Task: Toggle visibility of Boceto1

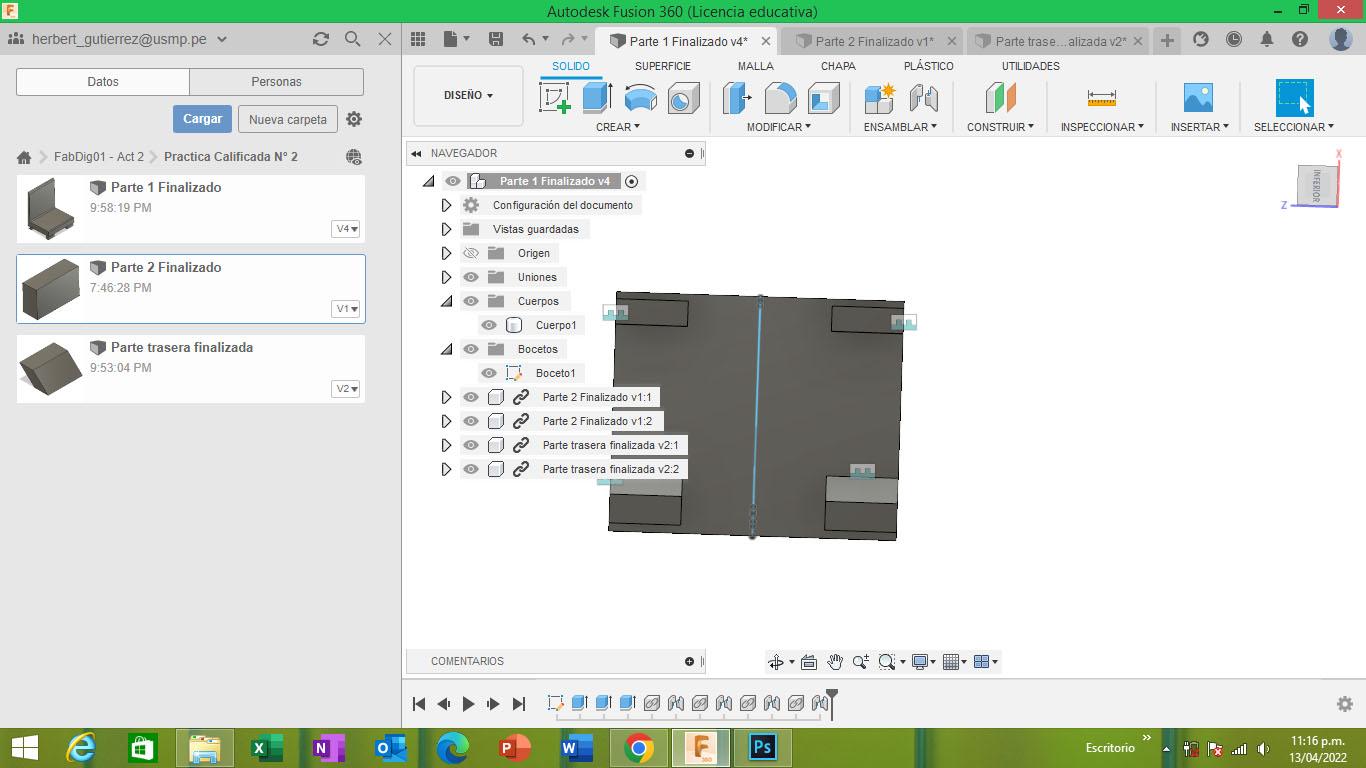Action: click(489, 373)
